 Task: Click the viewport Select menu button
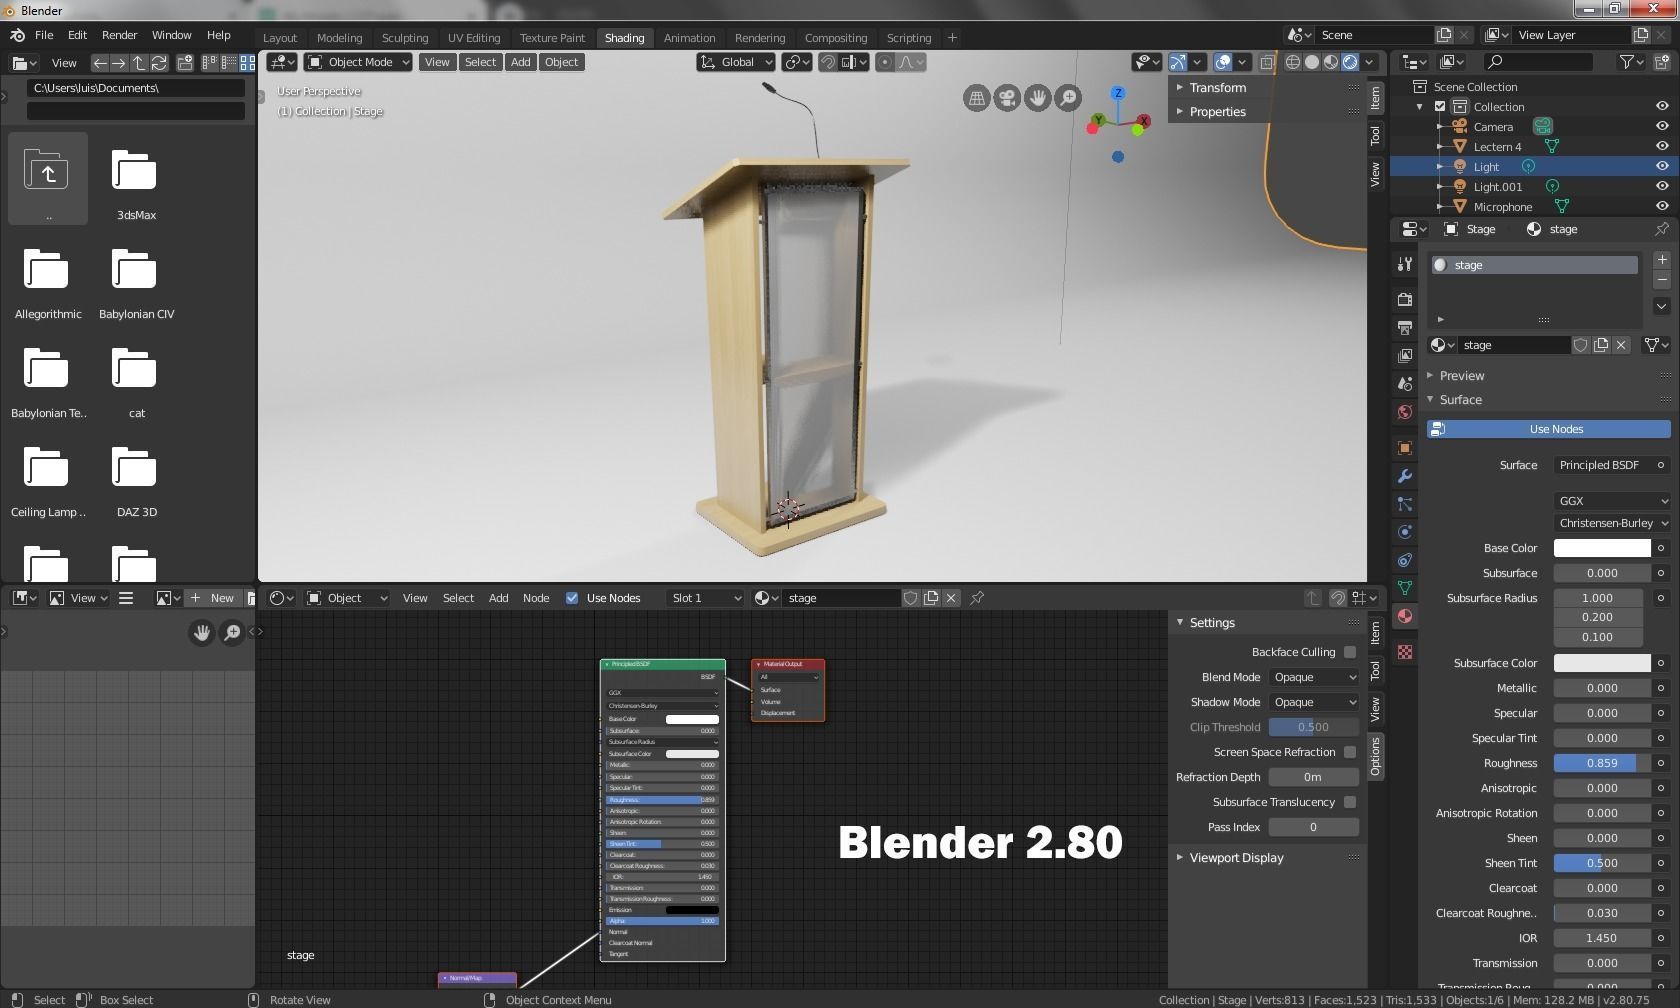click(480, 62)
